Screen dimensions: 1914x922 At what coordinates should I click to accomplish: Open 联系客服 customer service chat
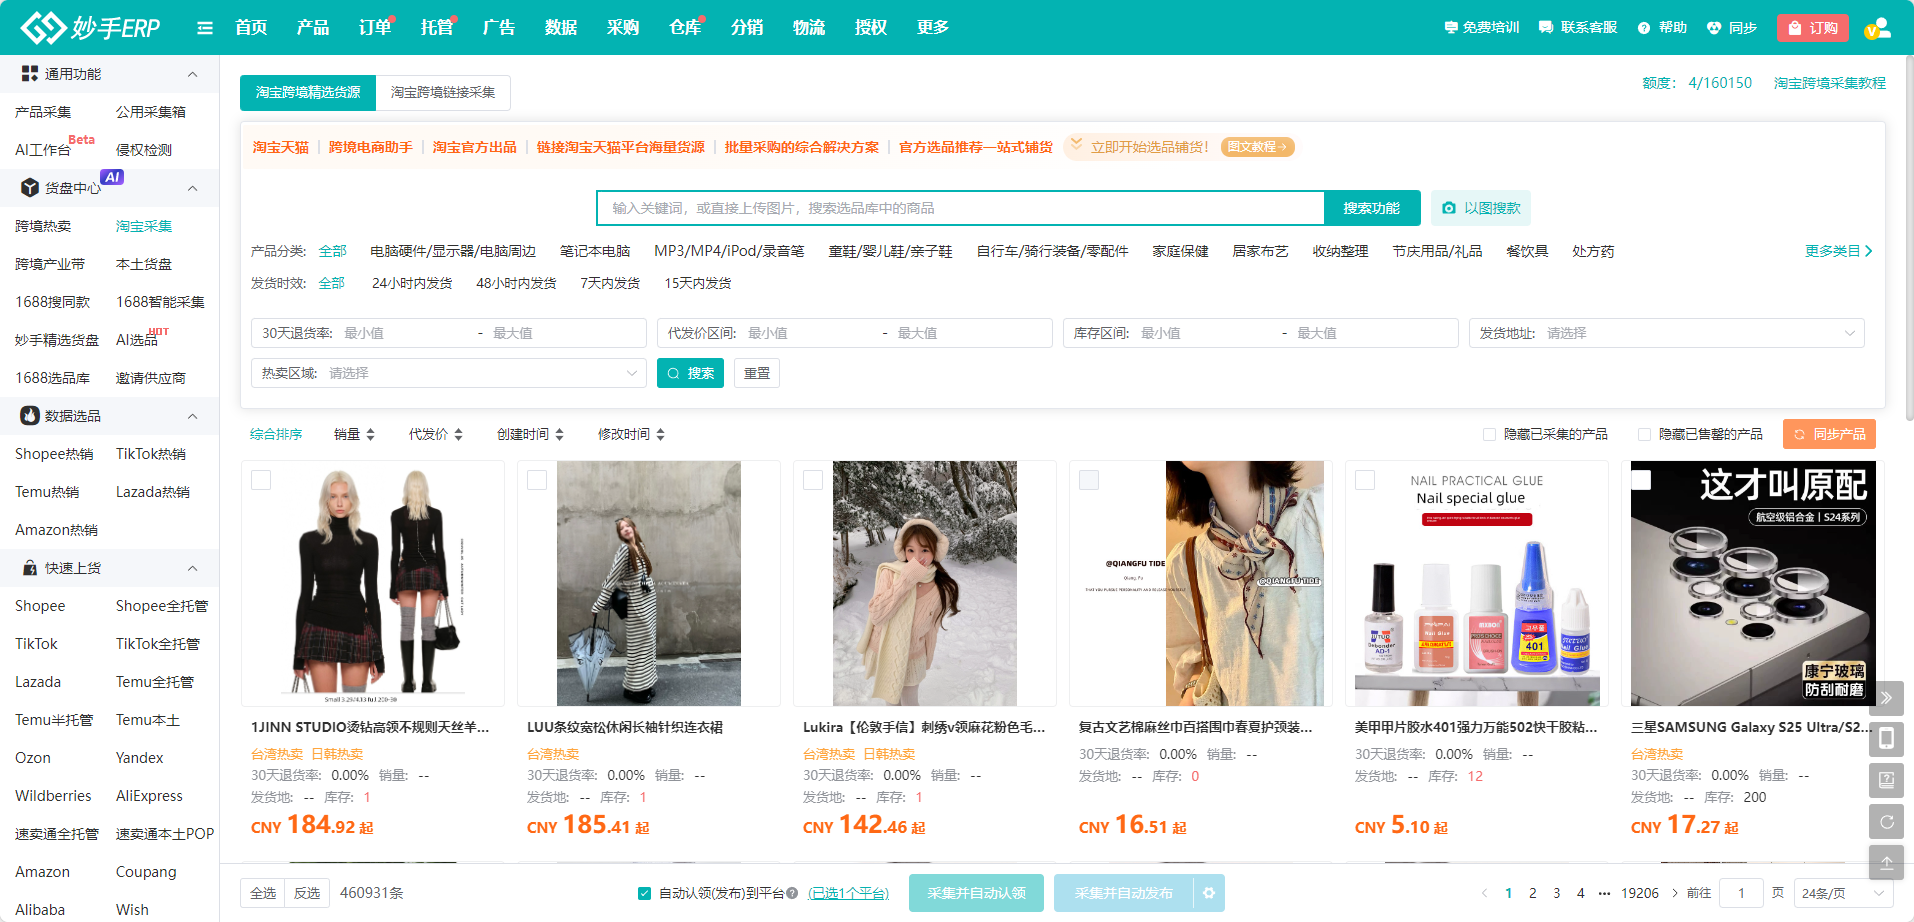pos(1546,28)
